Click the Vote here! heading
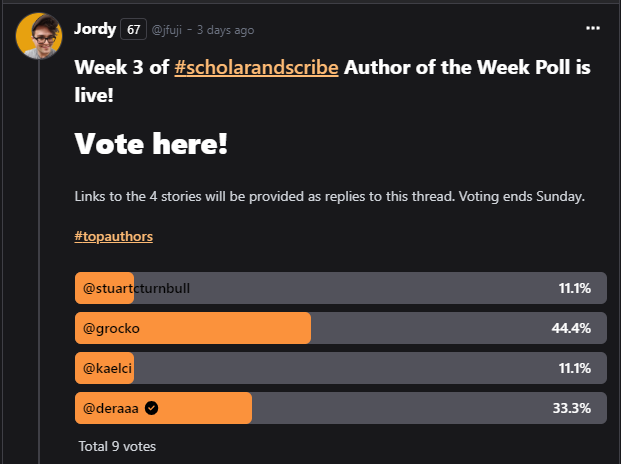Screen dimensions: 621x464 [x=151, y=143]
